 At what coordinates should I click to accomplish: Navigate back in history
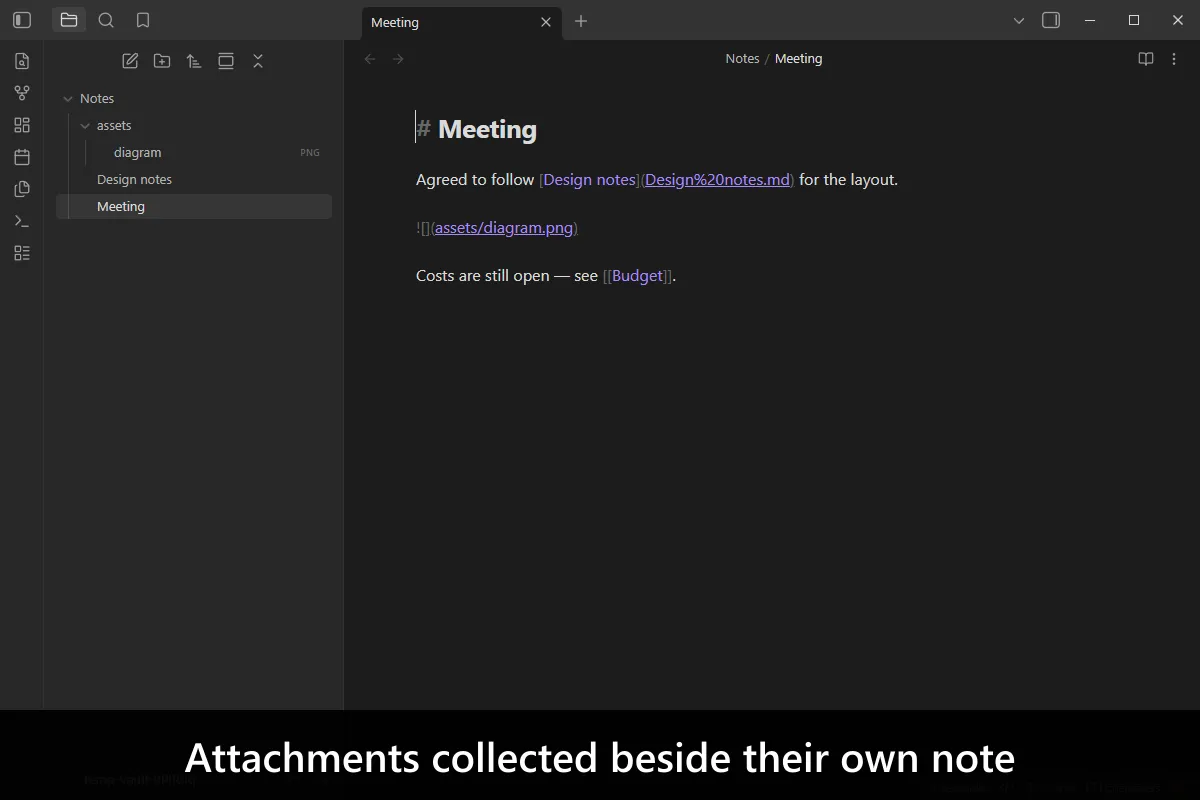[370, 59]
